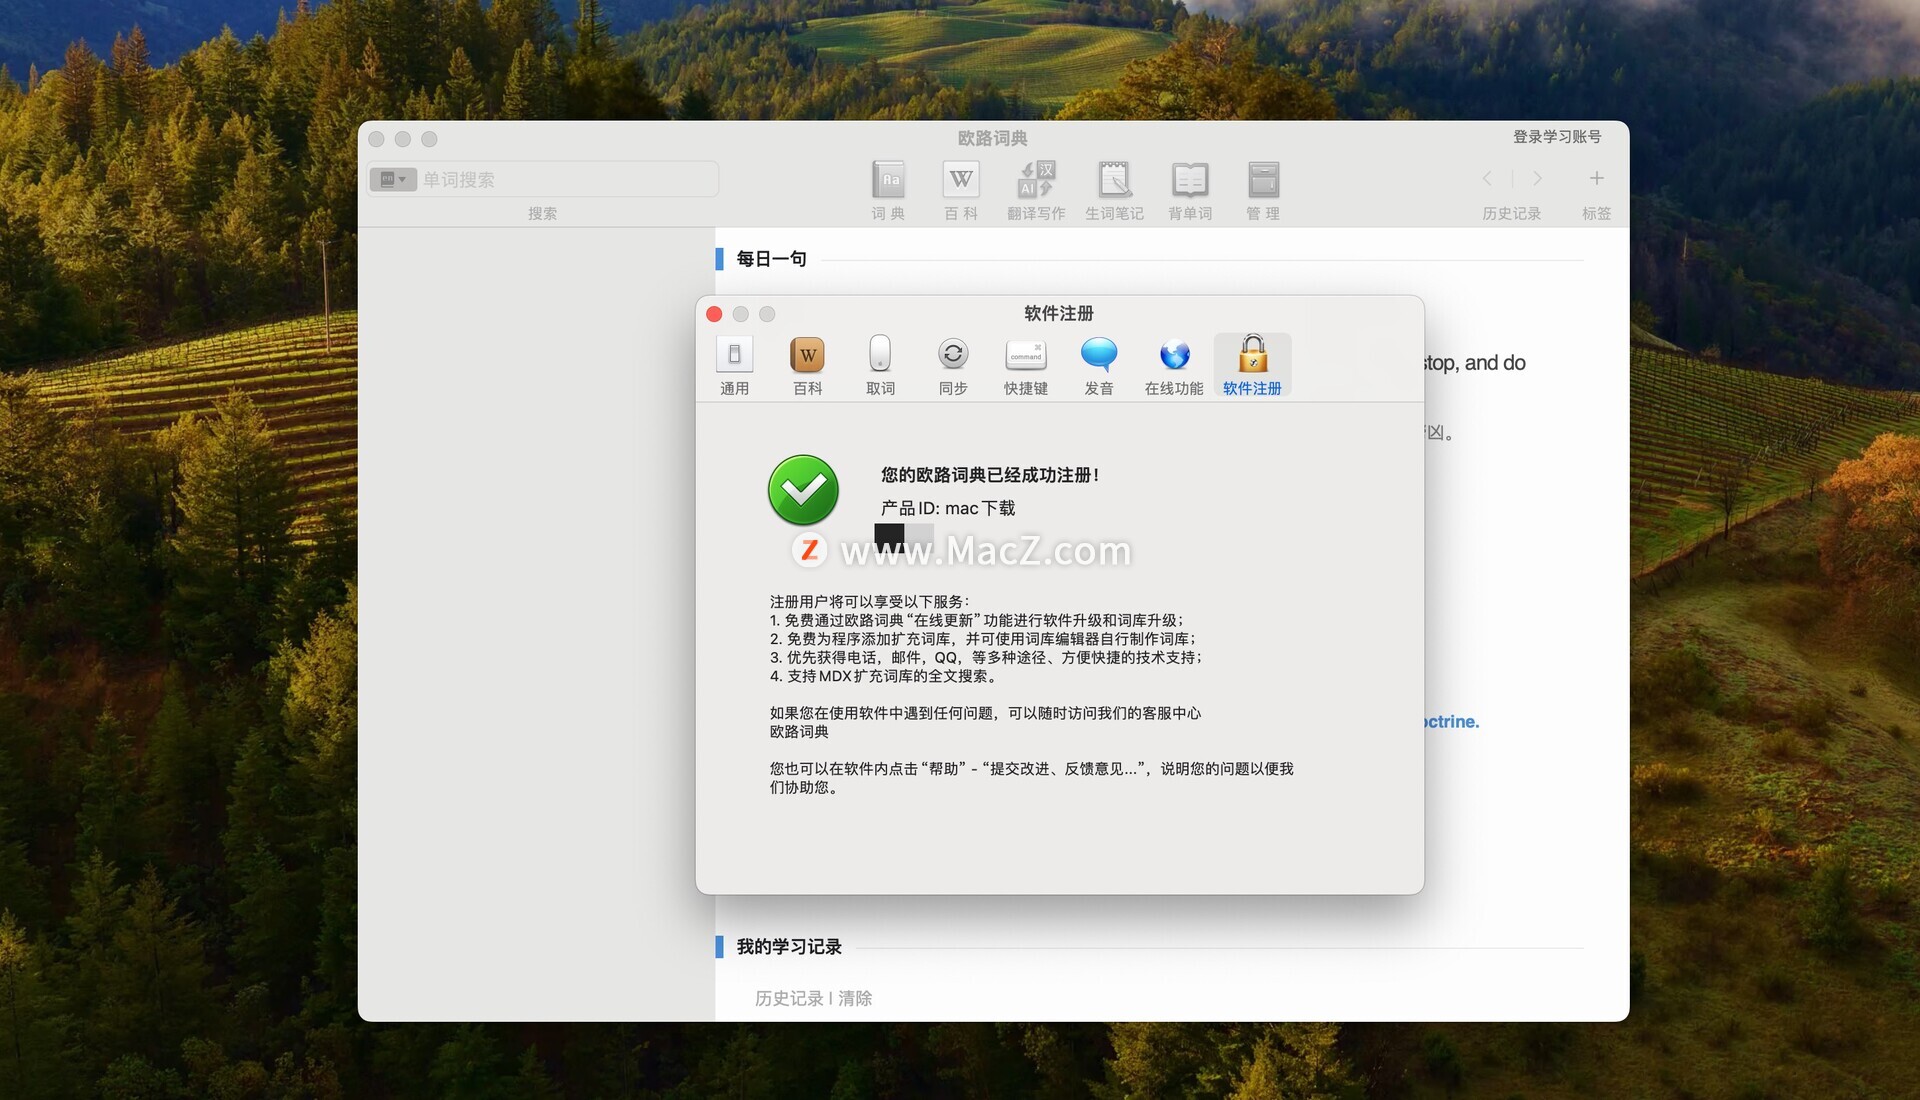Click 清除 to clear learning history
This screenshot has width=1920, height=1100.
coord(855,998)
